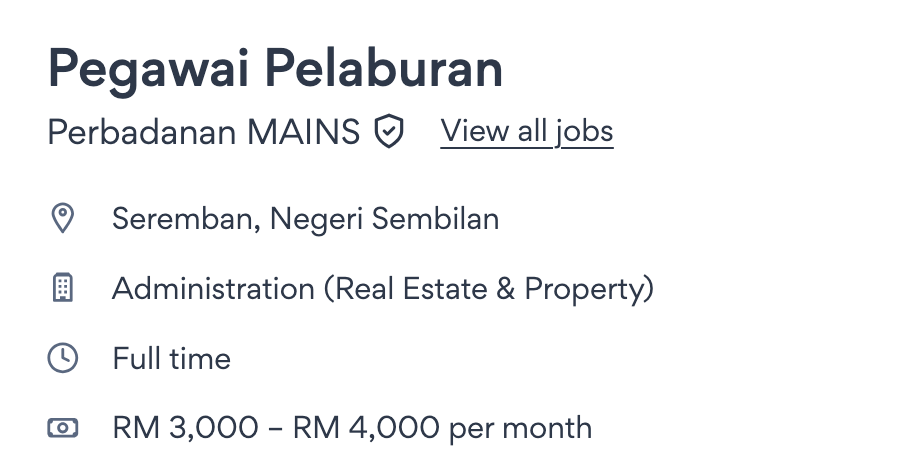Click the banknote icon beside the salary
This screenshot has width=922, height=474.
63,428
